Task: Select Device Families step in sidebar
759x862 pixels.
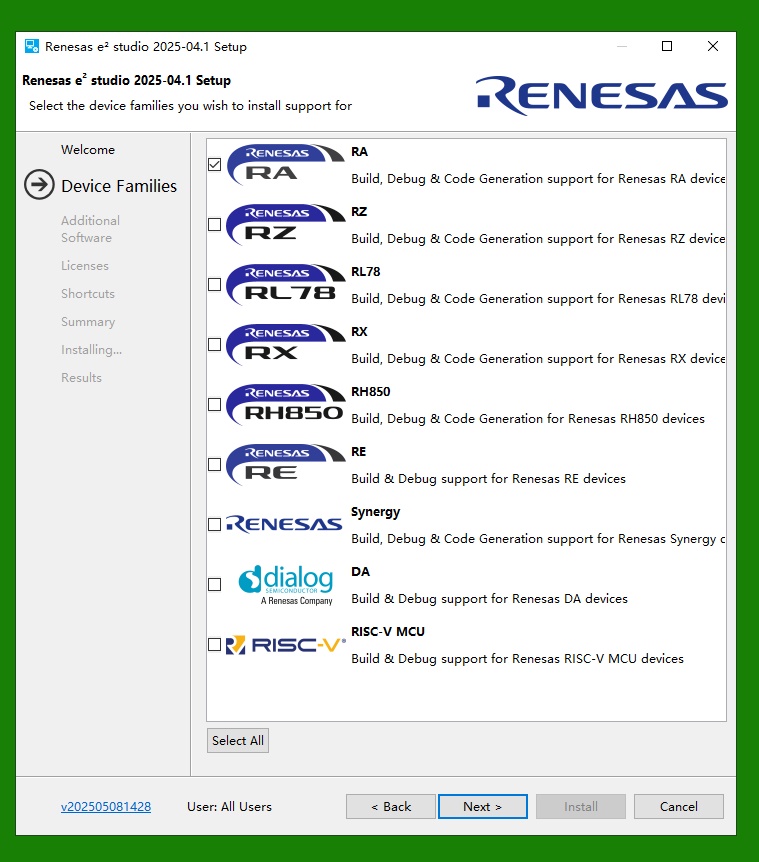Action: coord(119,186)
